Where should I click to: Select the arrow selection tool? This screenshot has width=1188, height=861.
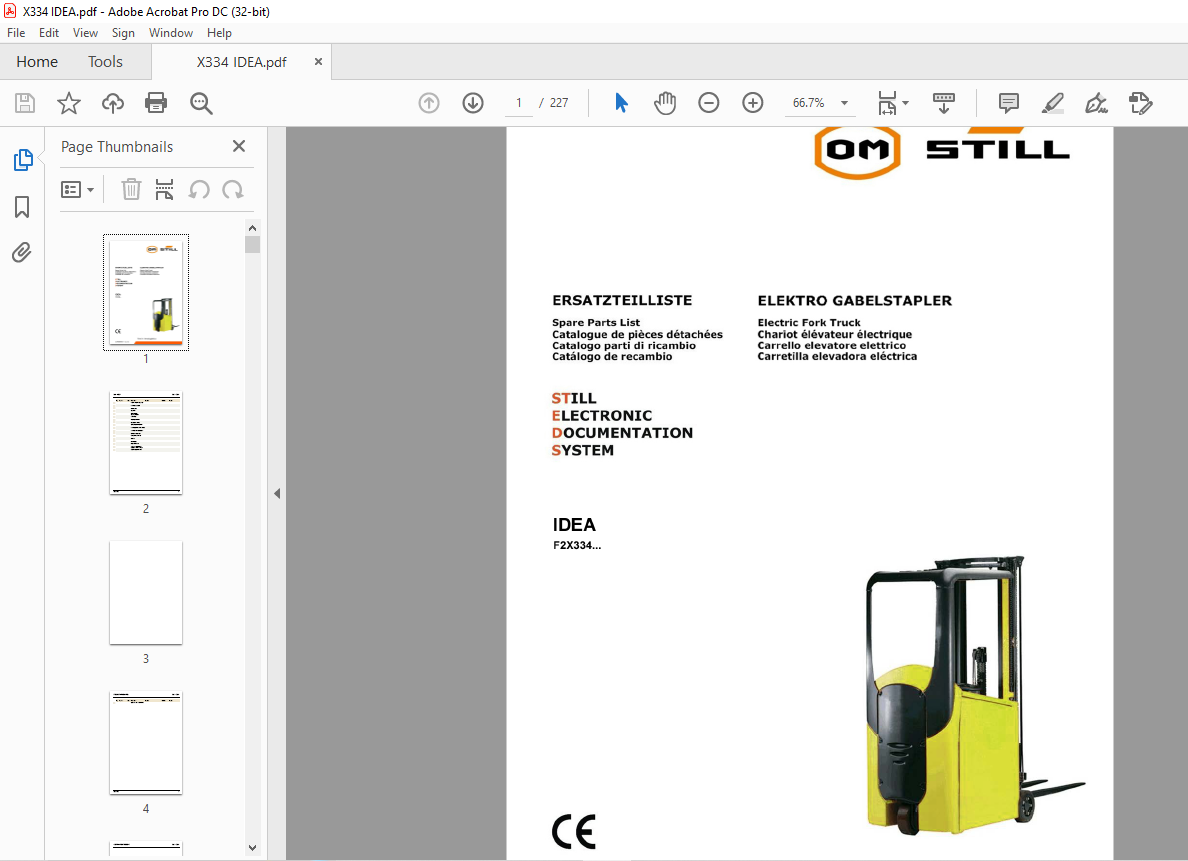tap(621, 103)
